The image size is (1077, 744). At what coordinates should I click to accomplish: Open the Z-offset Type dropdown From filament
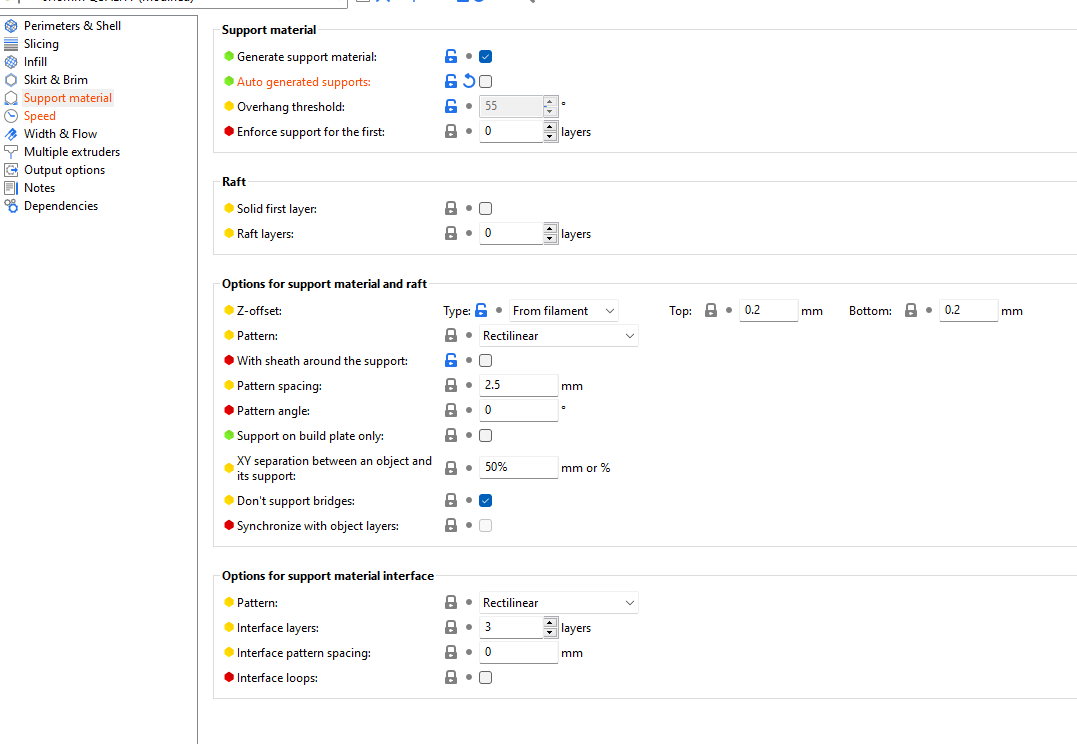pos(563,311)
